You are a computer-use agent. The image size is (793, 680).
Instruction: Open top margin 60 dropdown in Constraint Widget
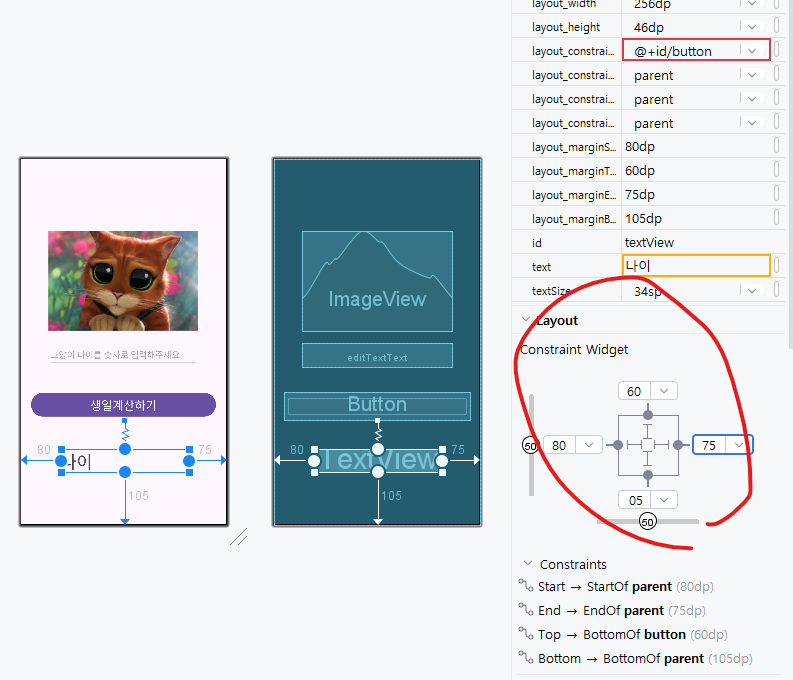point(664,391)
